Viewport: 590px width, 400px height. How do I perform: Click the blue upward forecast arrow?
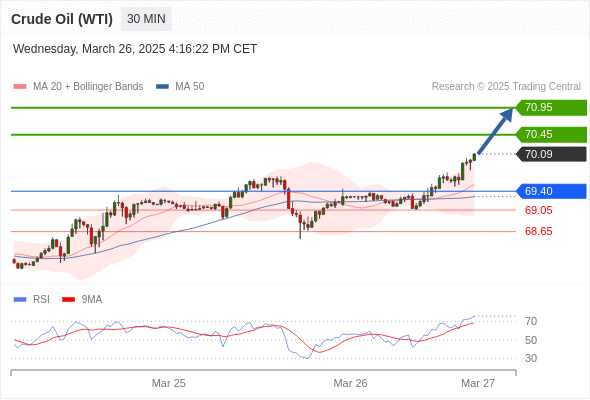pyautogui.click(x=495, y=131)
